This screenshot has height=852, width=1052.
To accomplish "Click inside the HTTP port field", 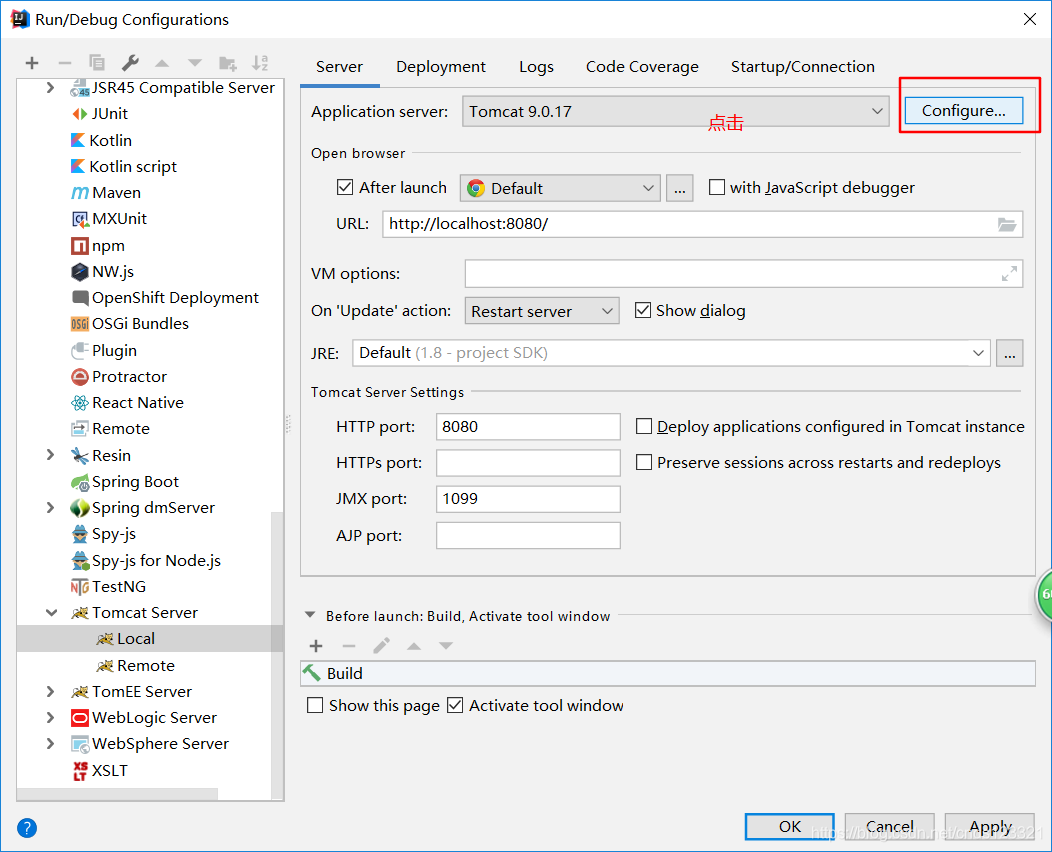I will [528, 427].
